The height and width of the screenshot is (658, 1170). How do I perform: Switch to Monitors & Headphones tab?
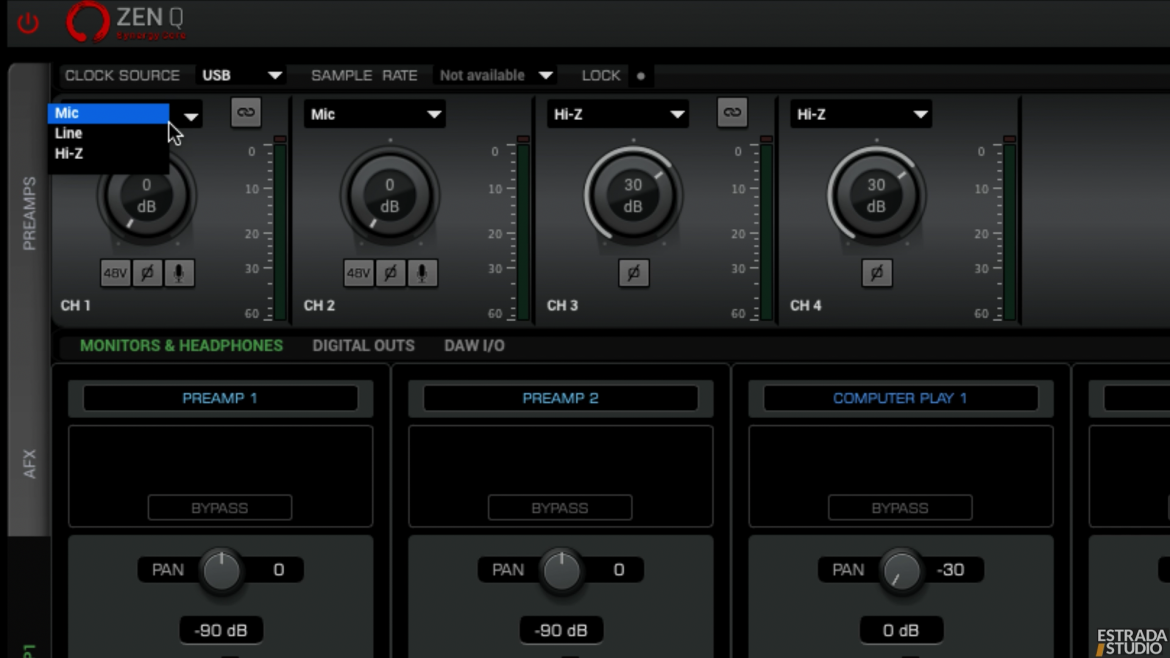(x=181, y=345)
